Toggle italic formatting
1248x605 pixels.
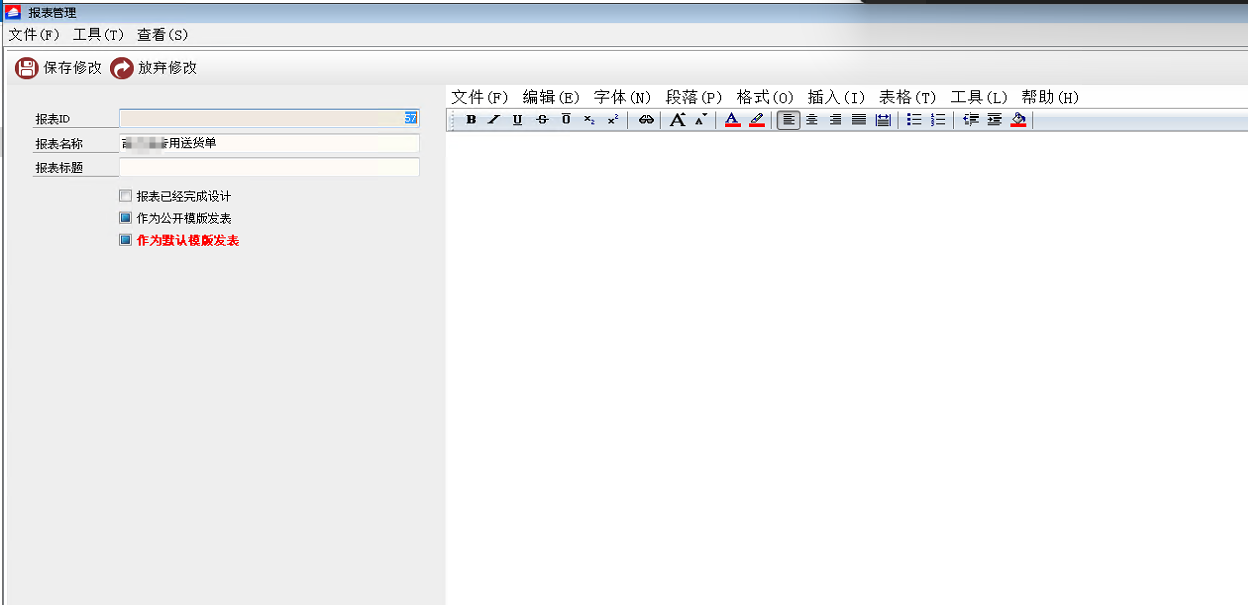click(494, 120)
